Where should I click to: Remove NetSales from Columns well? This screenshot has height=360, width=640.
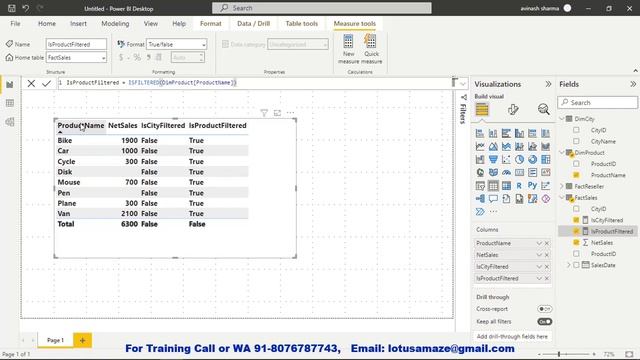(x=547, y=255)
